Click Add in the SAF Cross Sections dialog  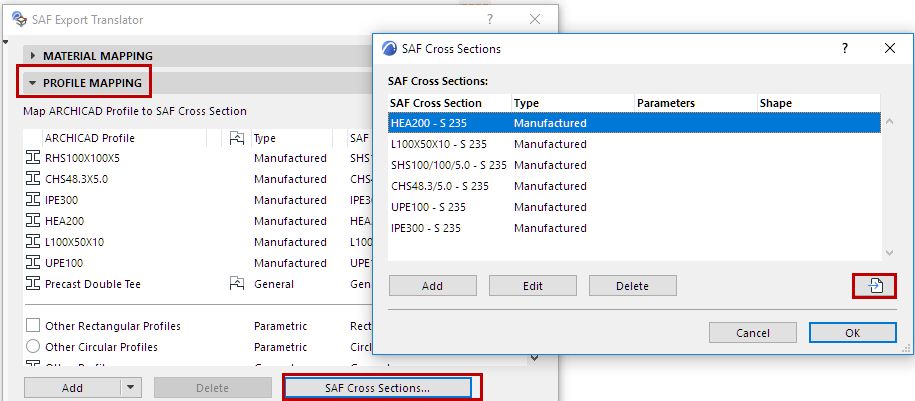click(x=432, y=286)
